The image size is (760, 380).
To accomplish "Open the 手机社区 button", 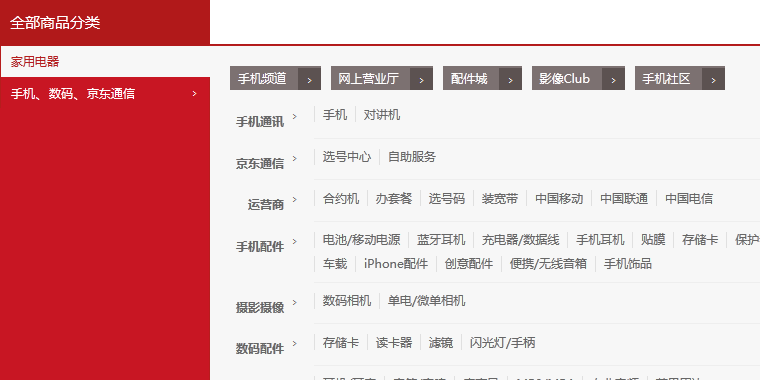I will tap(680, 79).
